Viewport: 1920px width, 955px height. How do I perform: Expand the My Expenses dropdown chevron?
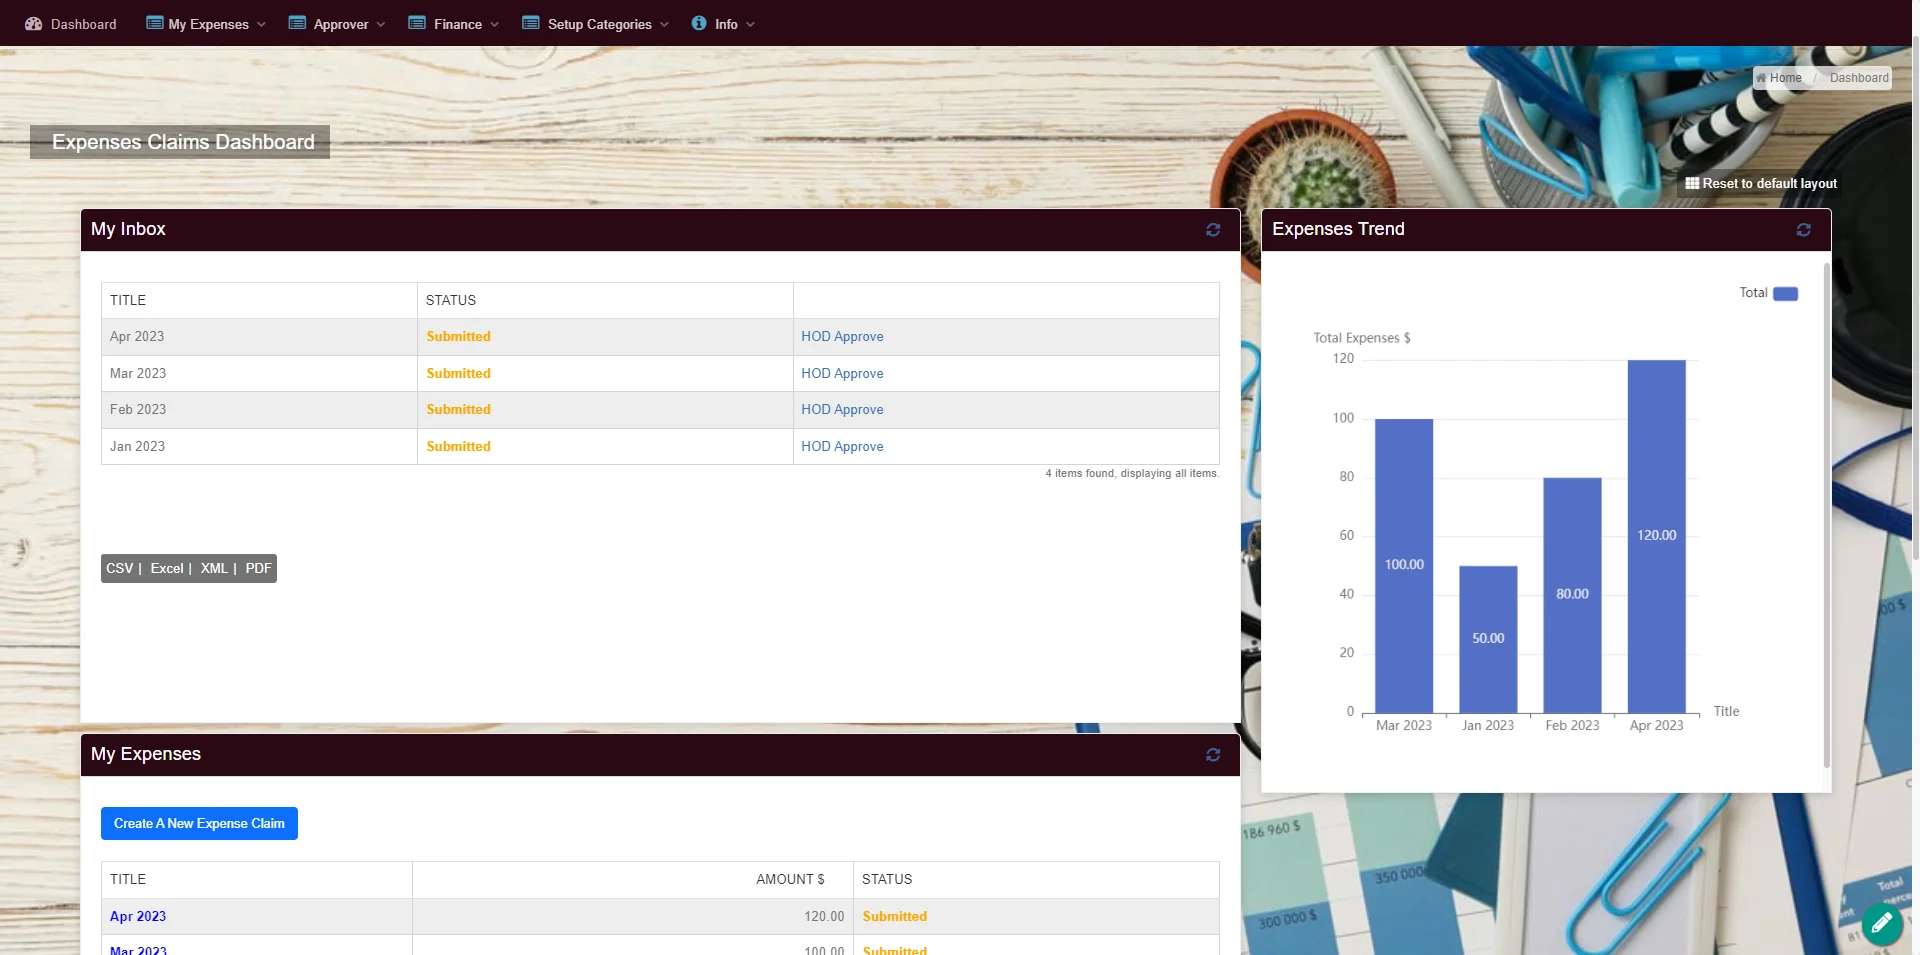[262, 25]
